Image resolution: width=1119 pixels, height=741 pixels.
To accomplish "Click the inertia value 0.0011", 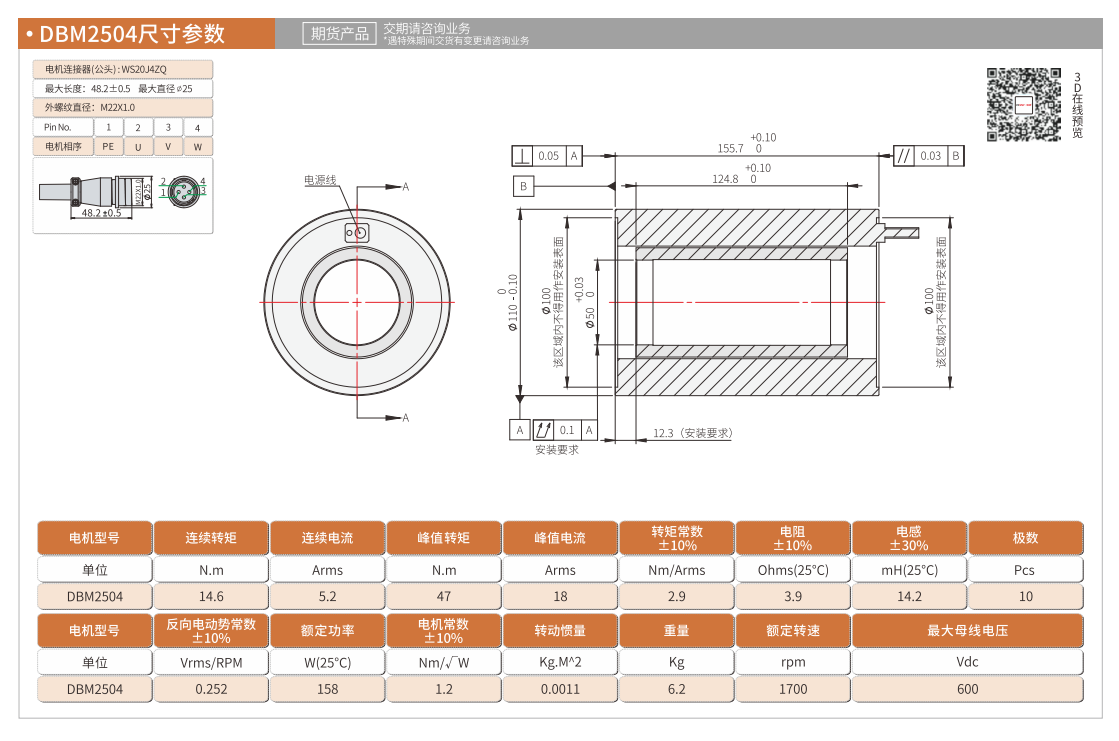I will click(x=560, y=690).
